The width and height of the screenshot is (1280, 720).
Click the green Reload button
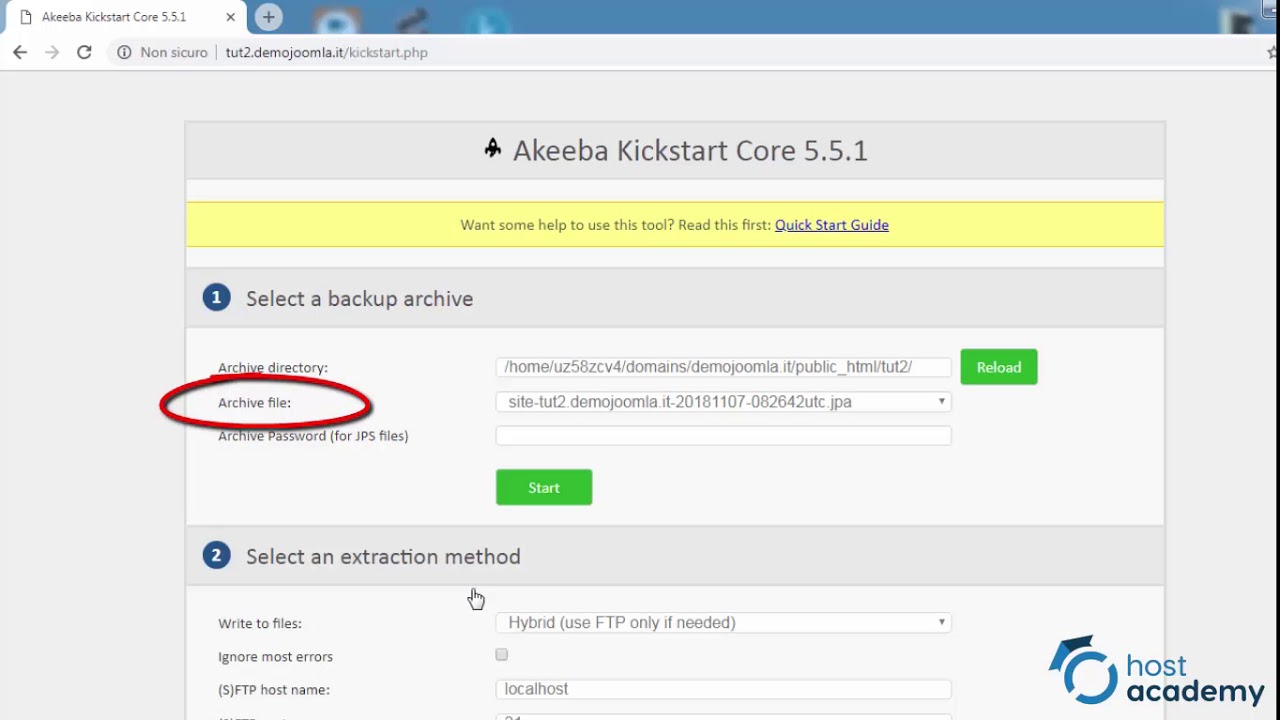tap(999, 367)
